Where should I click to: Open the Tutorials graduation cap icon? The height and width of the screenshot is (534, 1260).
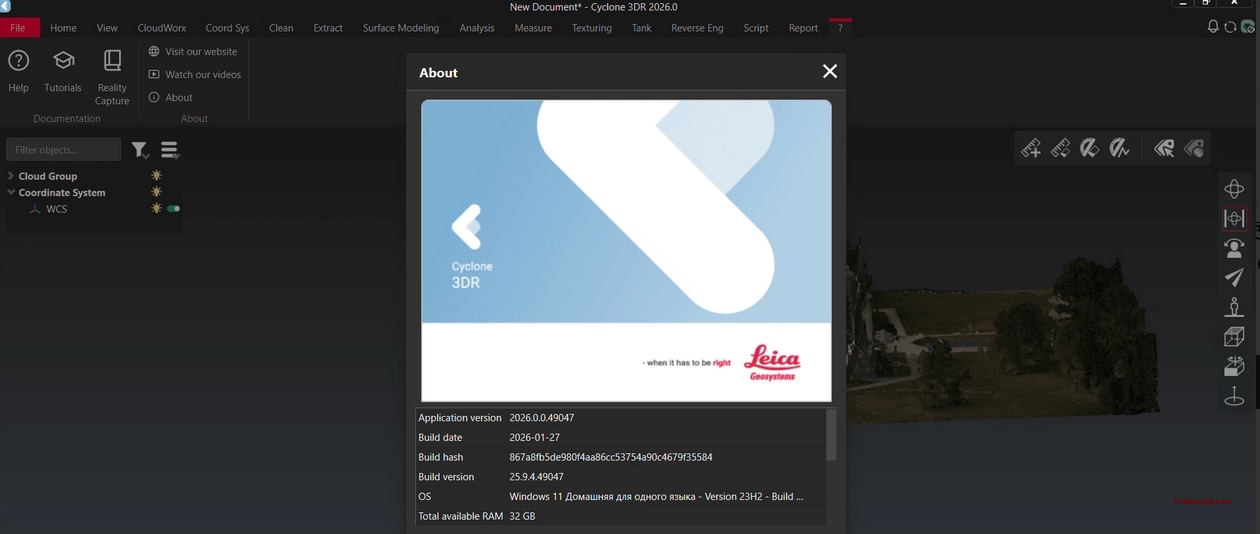coord(63,62)
